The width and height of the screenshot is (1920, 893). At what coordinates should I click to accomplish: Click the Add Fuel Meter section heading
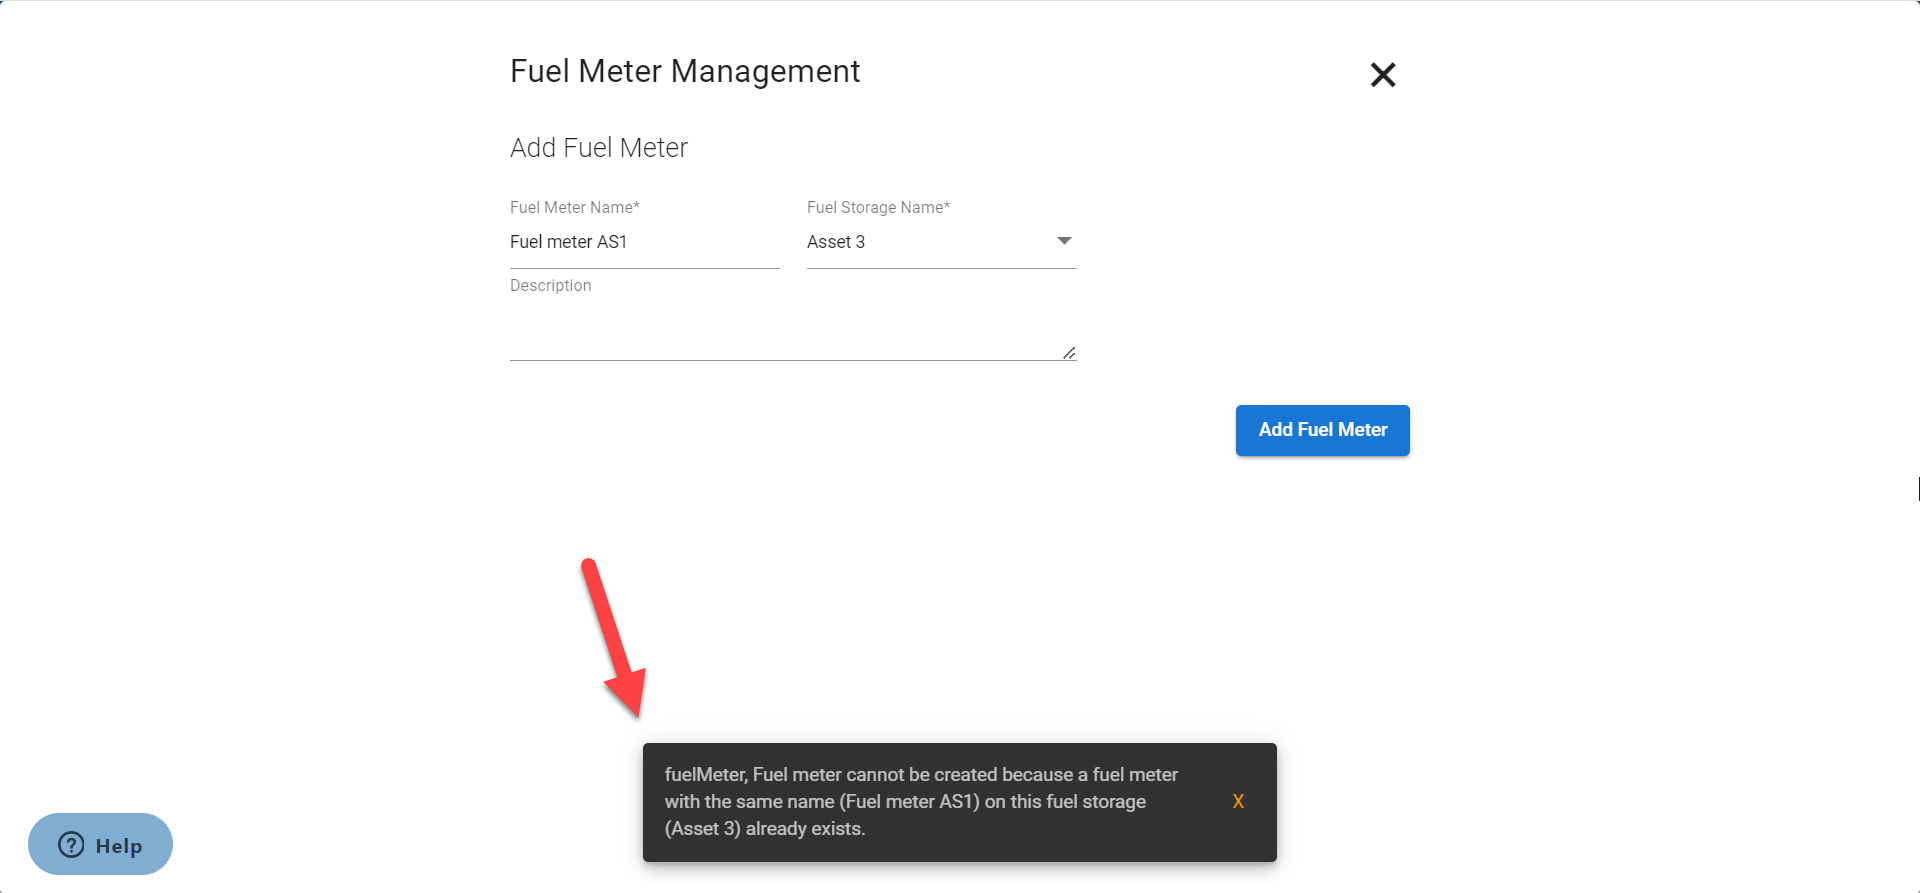(598, 148)
